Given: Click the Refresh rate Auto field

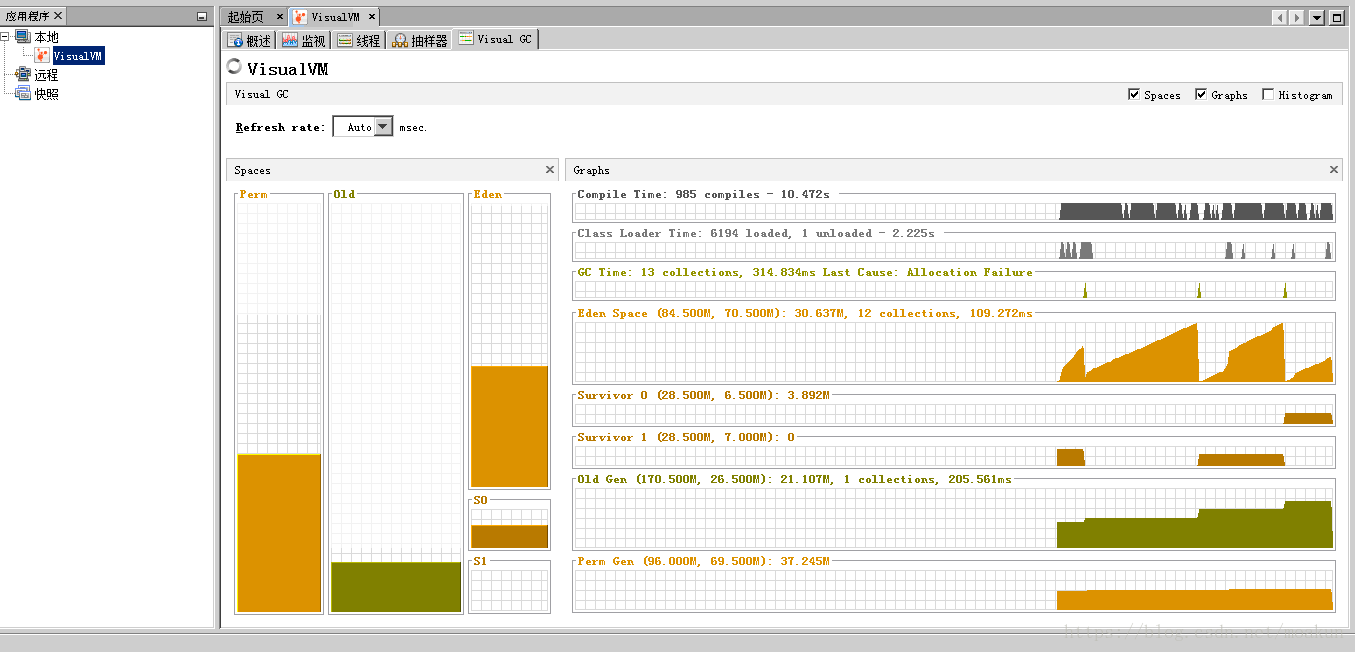Looking at the screenshot, I should click(x=355, y=127).
